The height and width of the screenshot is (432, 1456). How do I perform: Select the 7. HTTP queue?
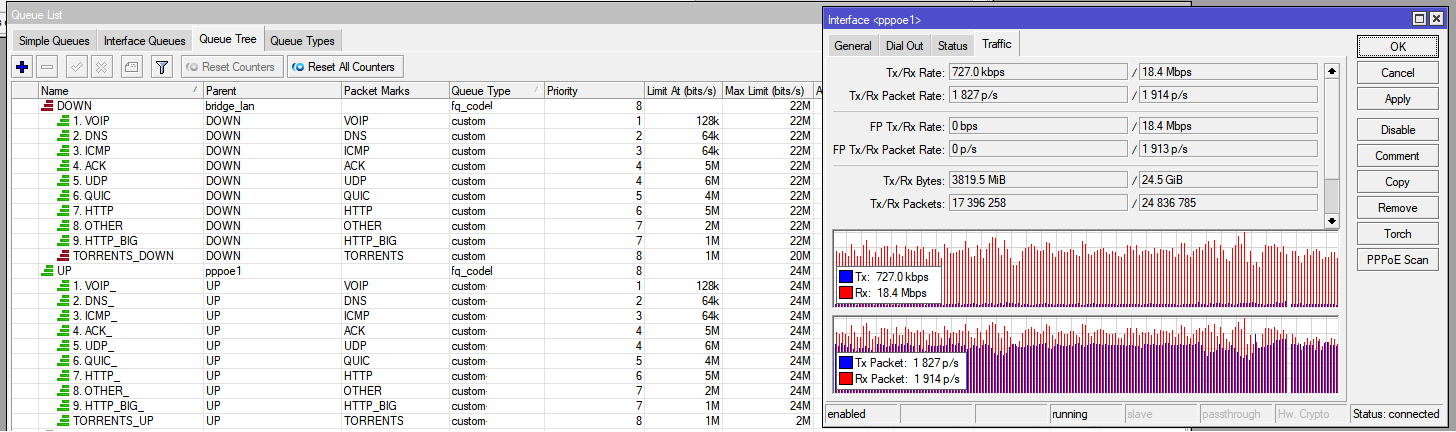[415, 210]
